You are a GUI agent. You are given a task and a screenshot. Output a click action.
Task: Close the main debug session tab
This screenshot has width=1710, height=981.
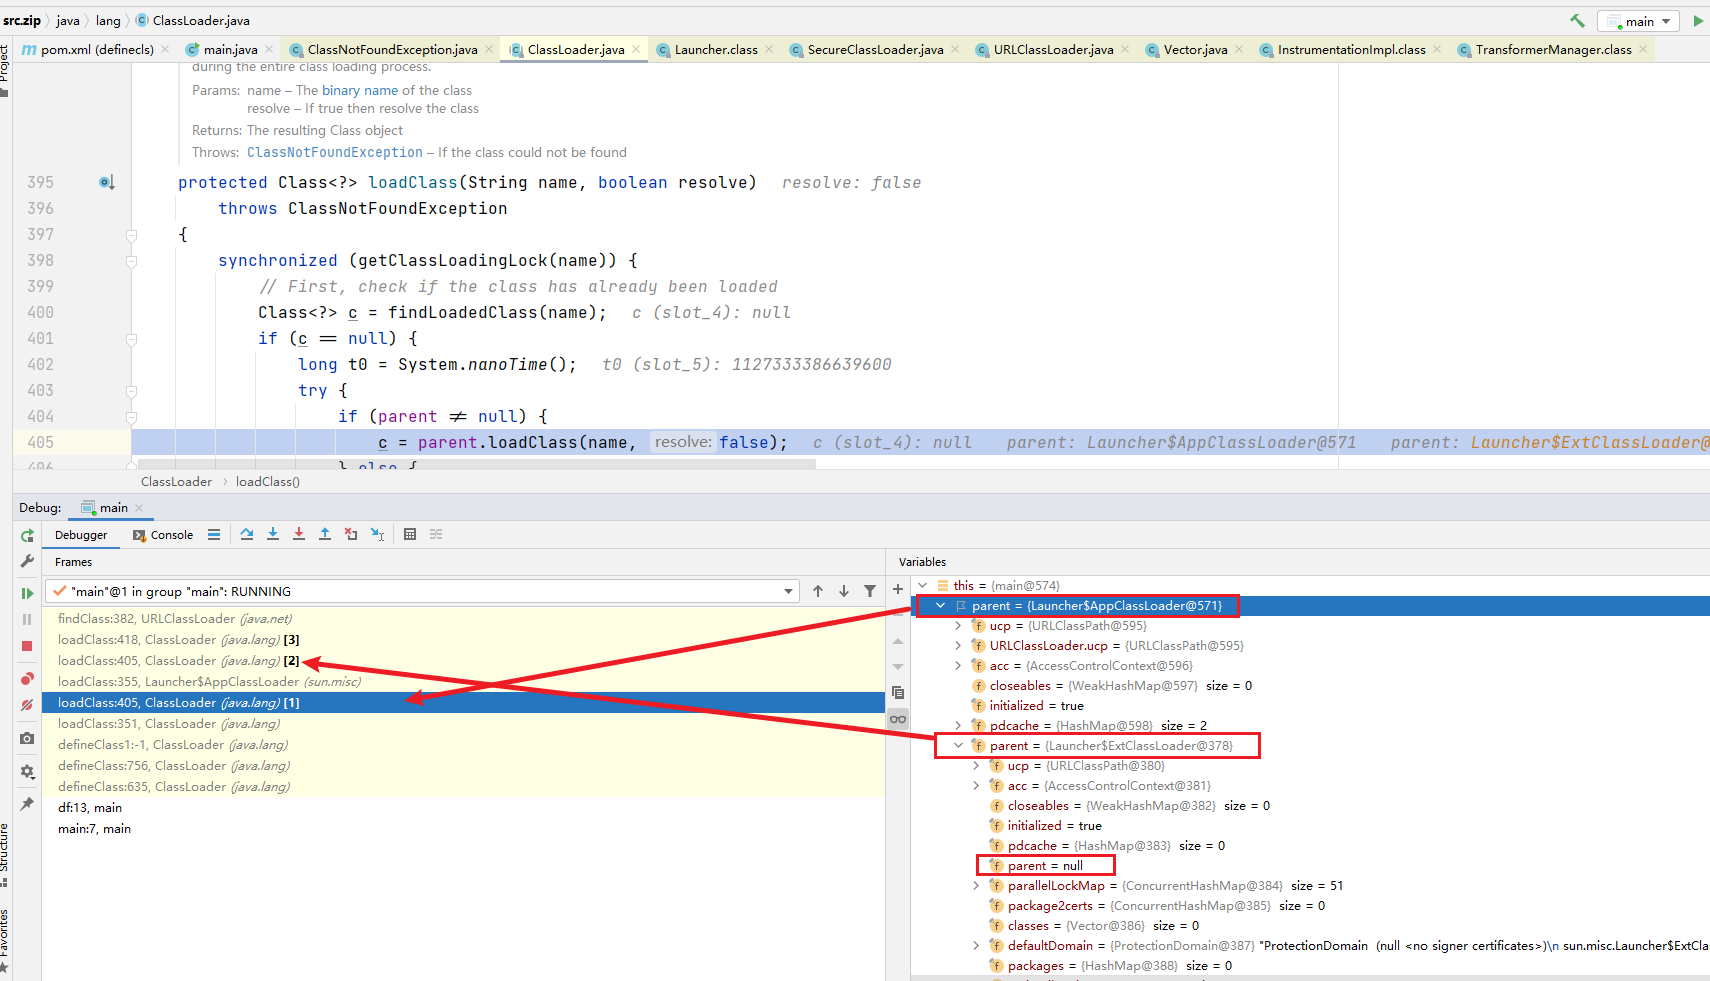139,508
